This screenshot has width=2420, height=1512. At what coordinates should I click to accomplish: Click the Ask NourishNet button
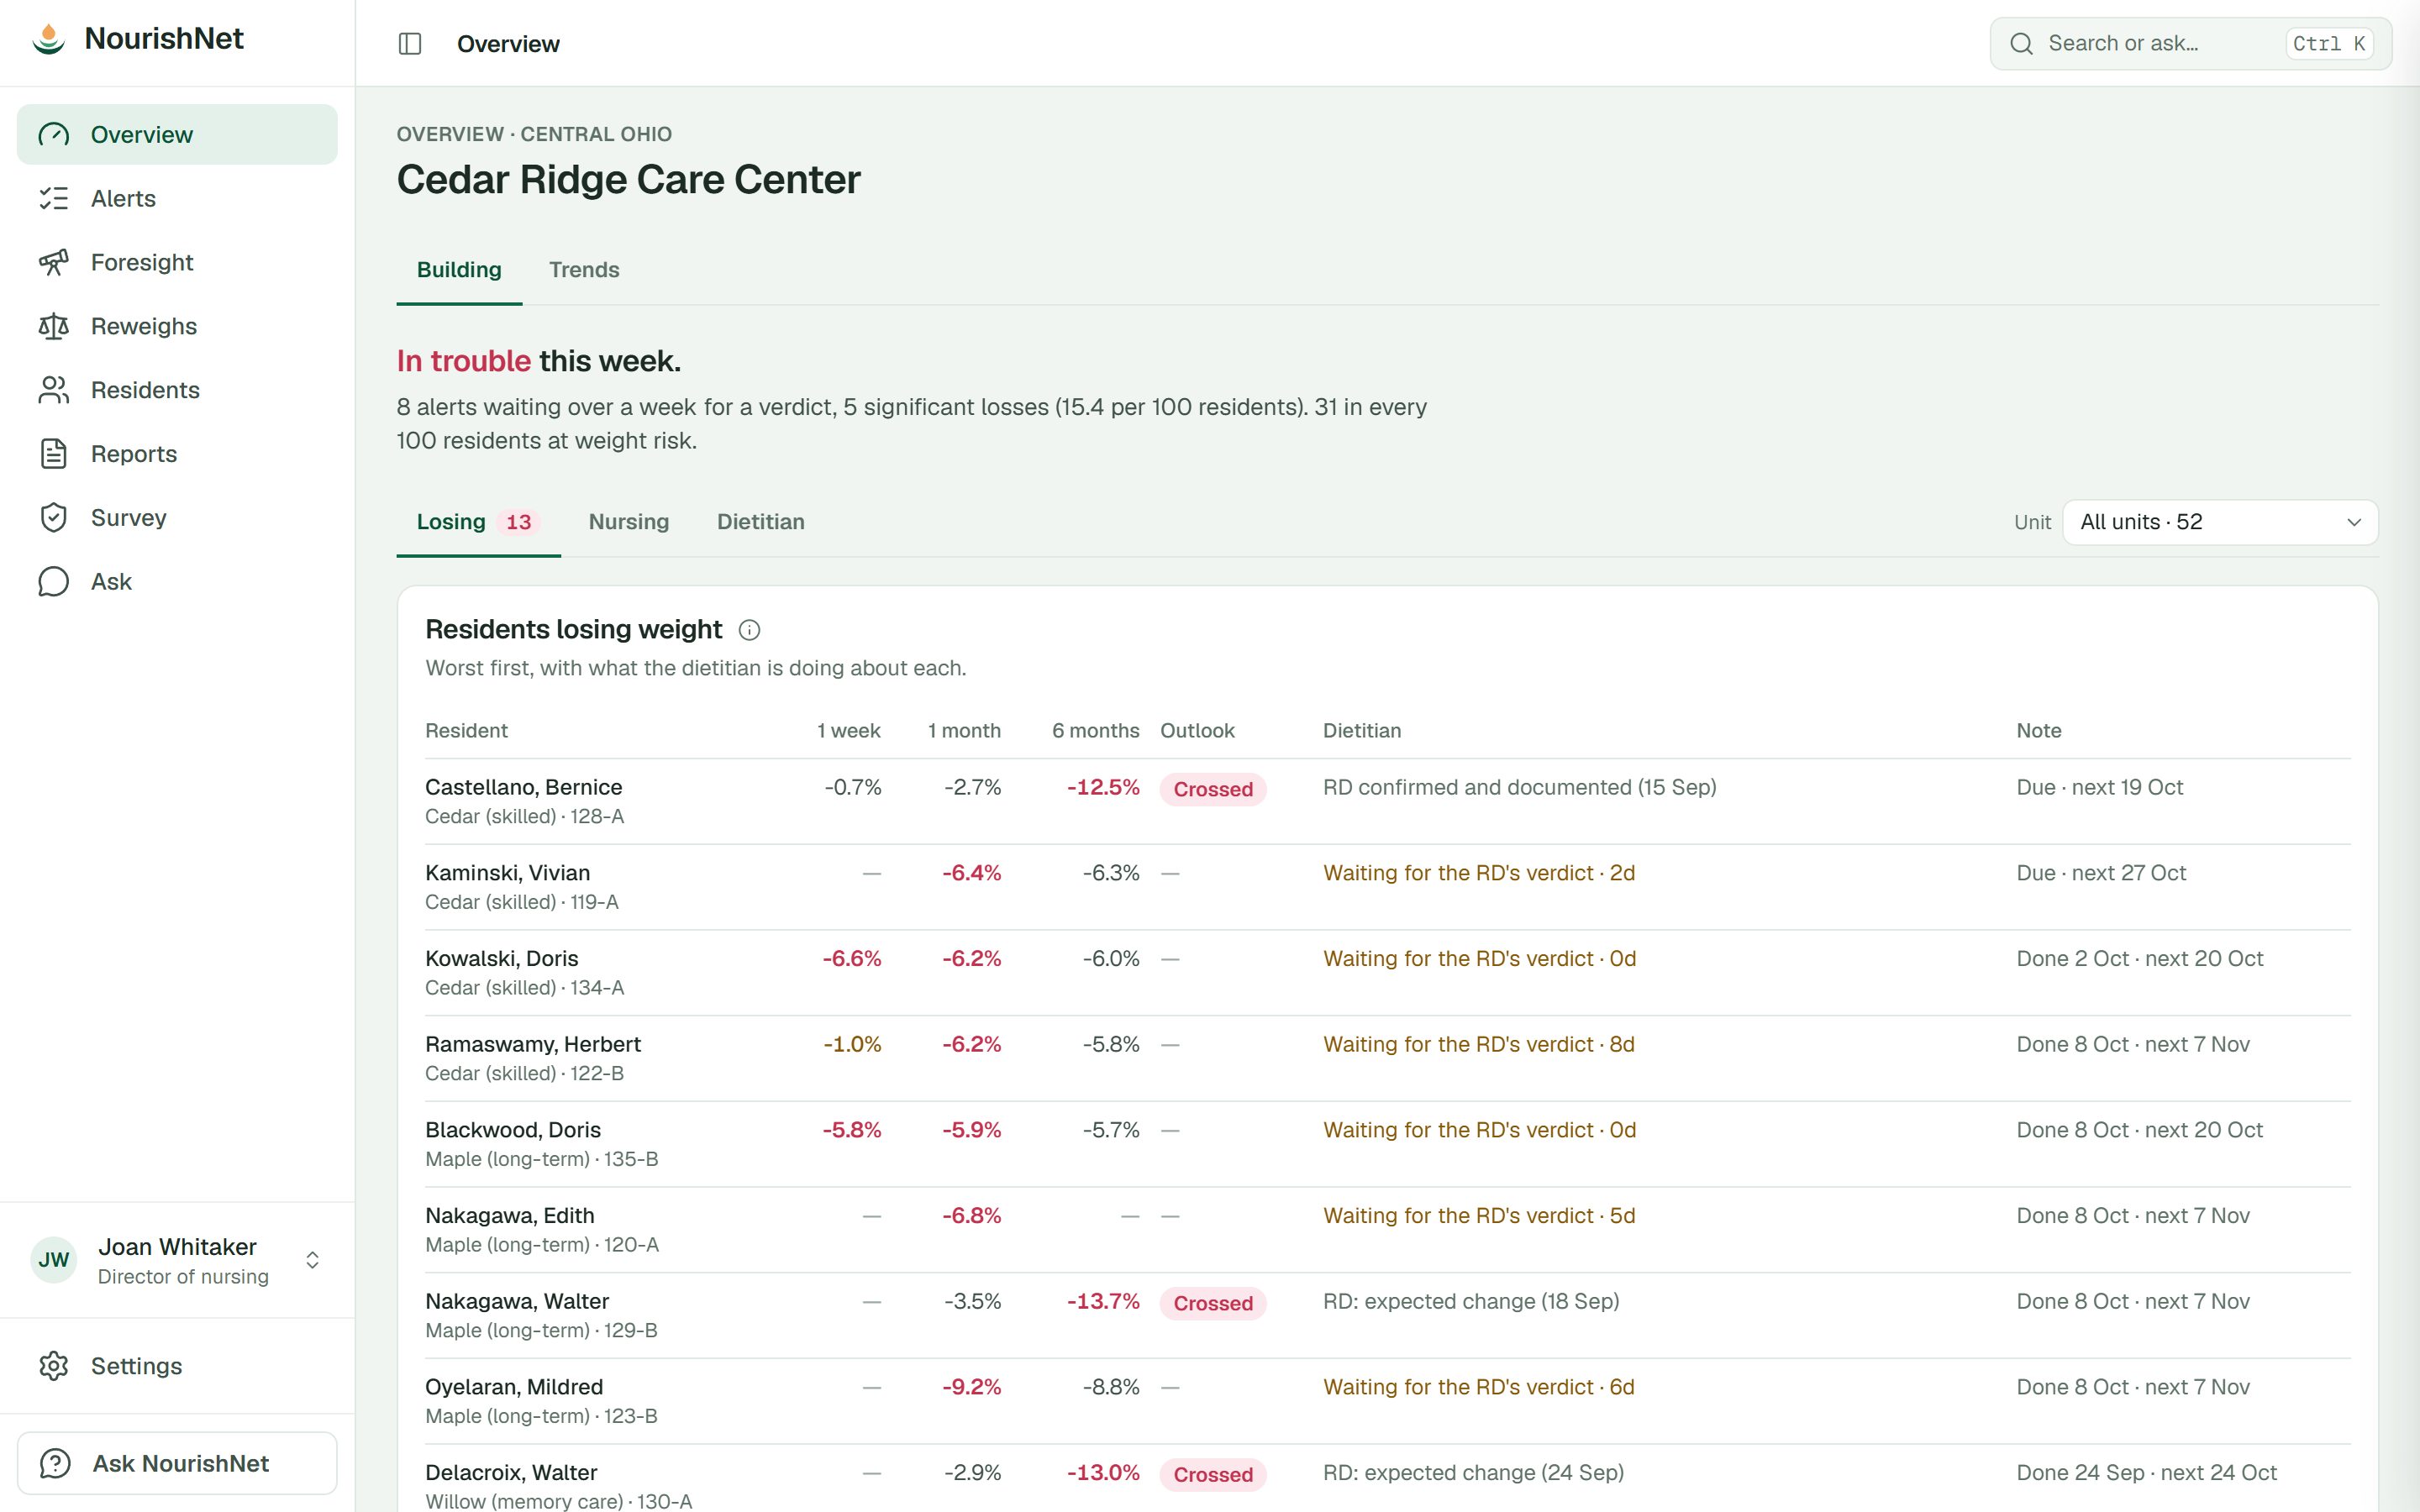177,1463
